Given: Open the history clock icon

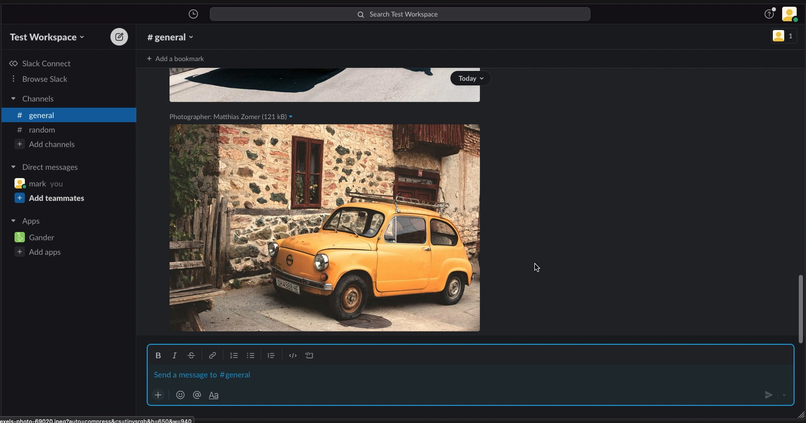Looking at the screenshot, I should click(x=193, y=14).
